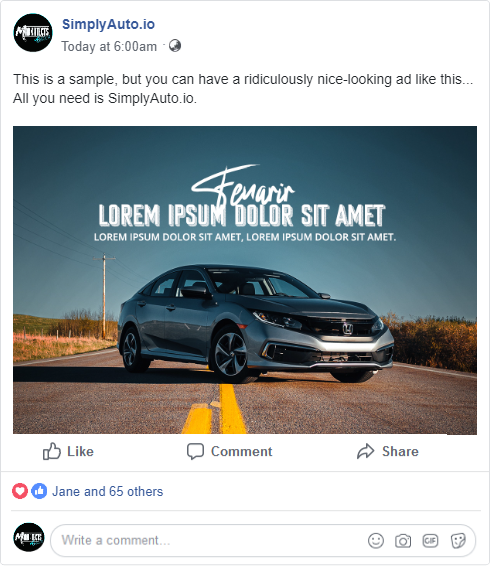Click the thumbs-up Like icon

(52, 451)
